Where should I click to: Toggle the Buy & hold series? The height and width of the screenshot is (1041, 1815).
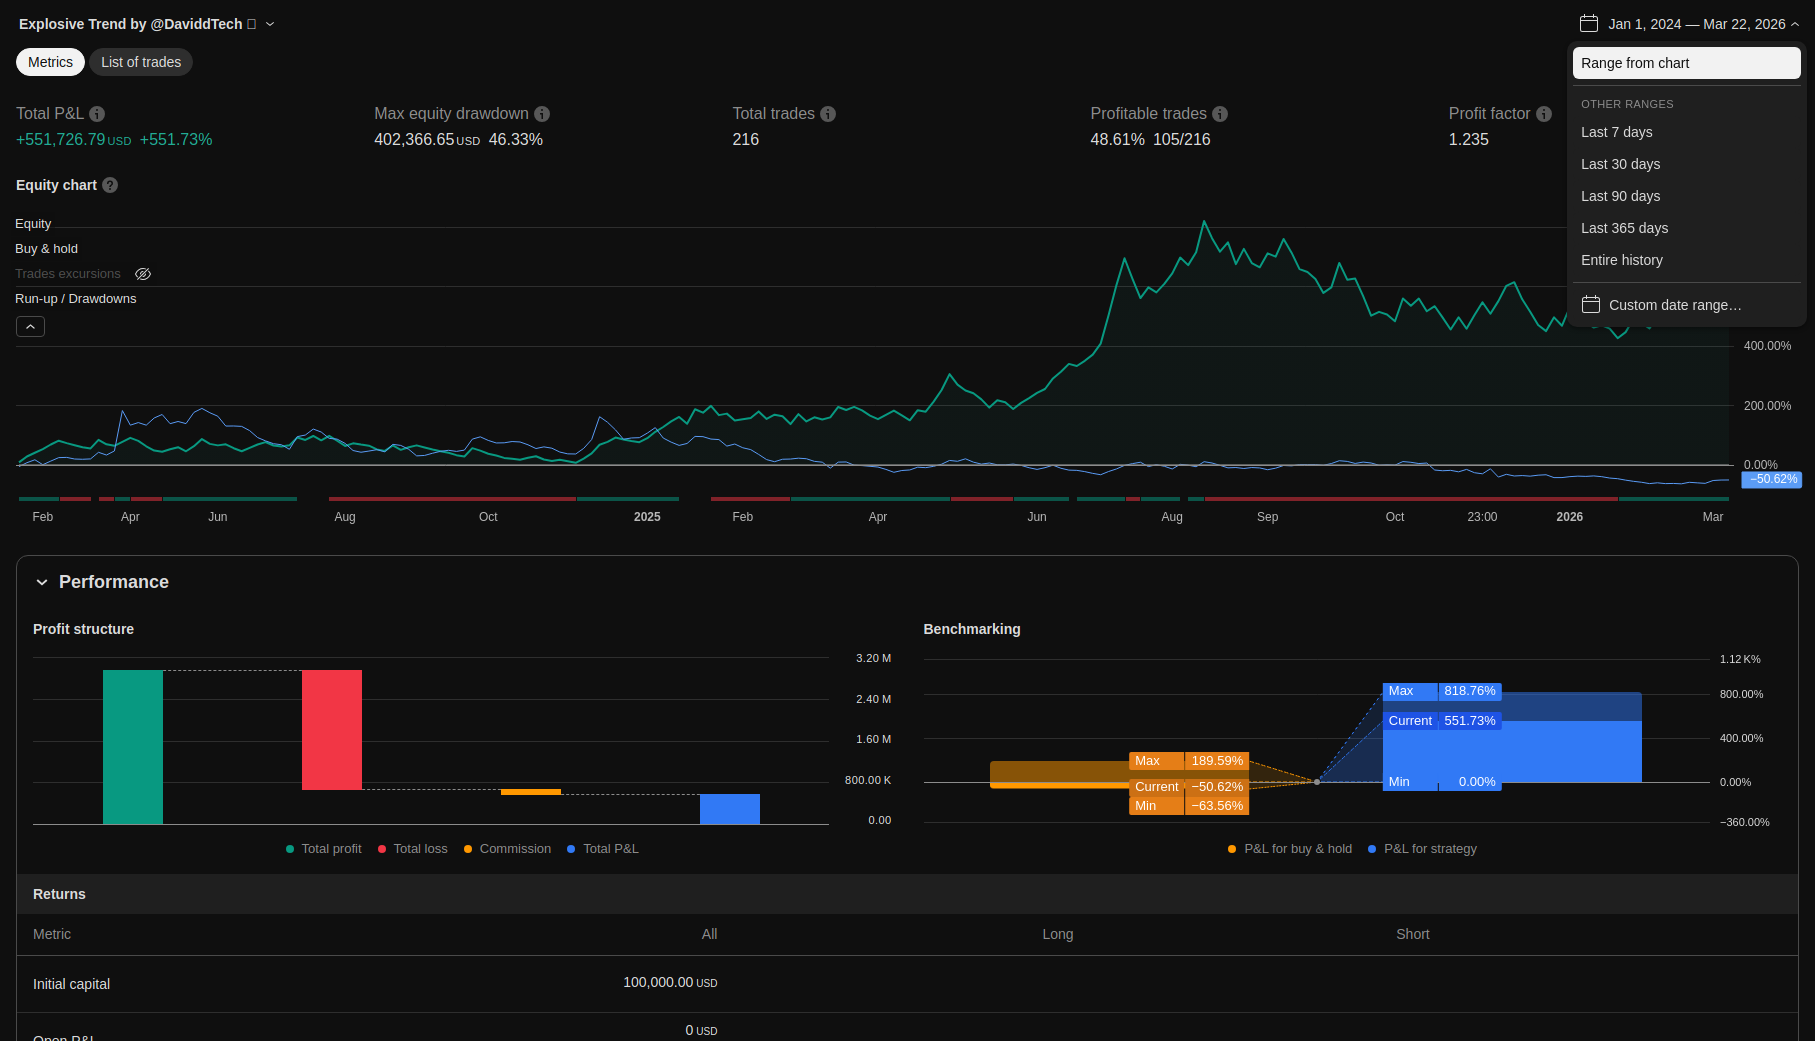pos(46,249)
